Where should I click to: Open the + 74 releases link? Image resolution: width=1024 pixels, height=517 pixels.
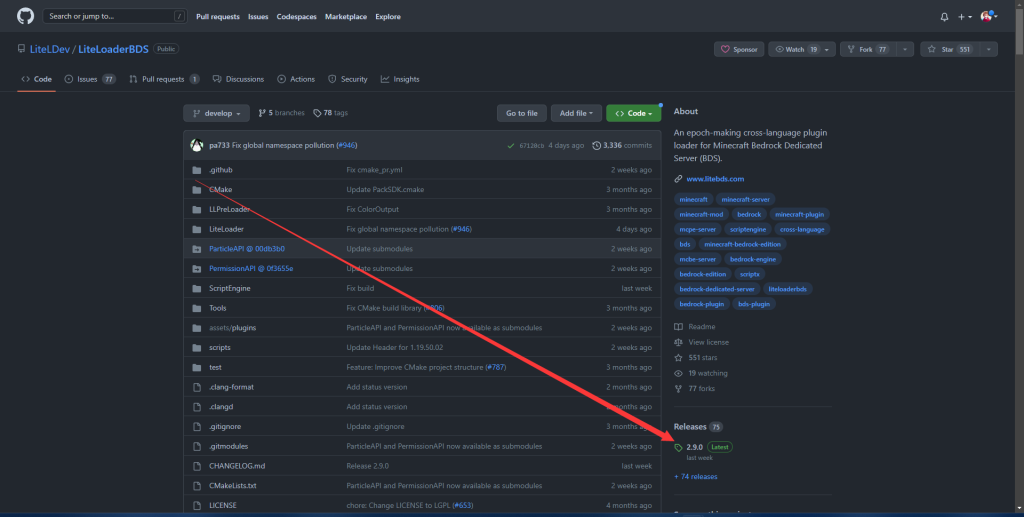696,477
